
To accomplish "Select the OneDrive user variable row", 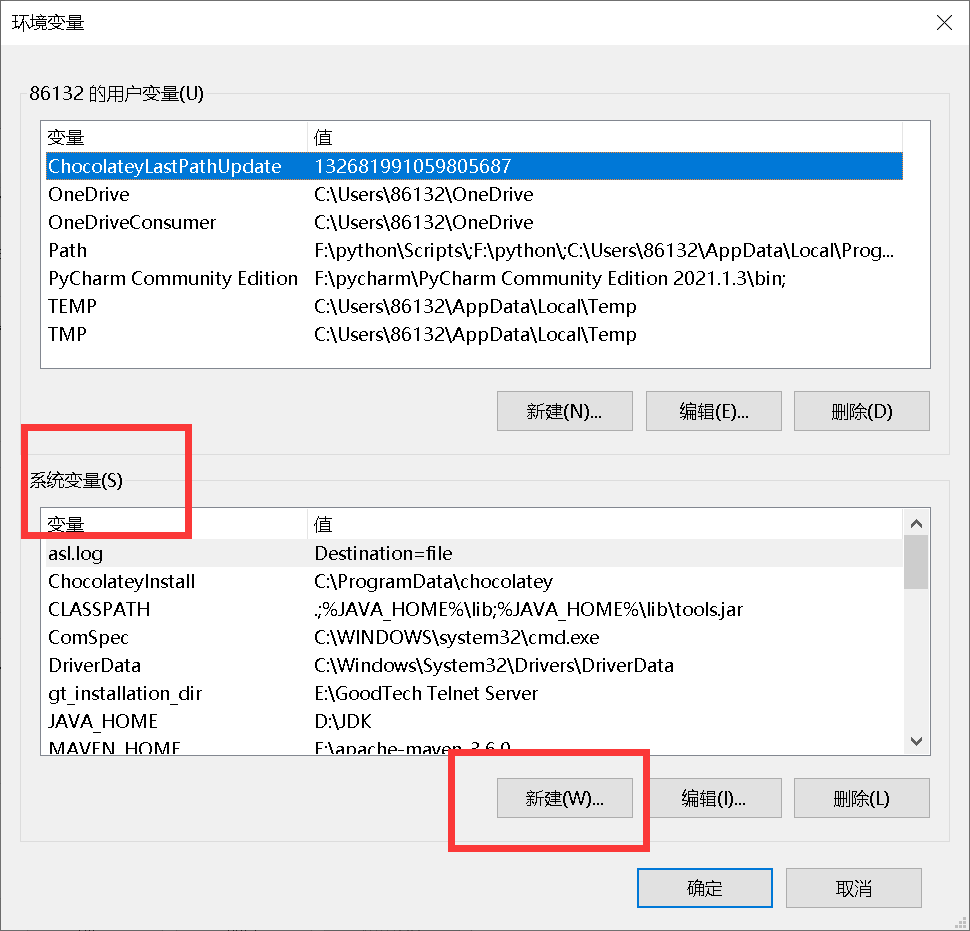I will 474,194.
